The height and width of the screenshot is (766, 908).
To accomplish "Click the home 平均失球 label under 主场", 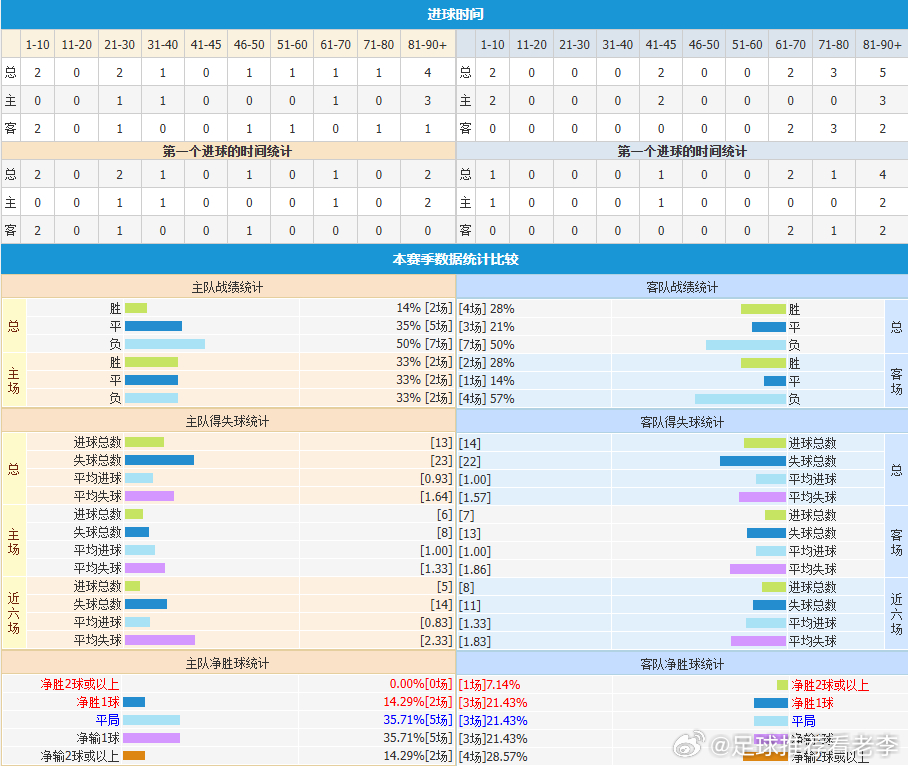I will [x=97, y=568].
